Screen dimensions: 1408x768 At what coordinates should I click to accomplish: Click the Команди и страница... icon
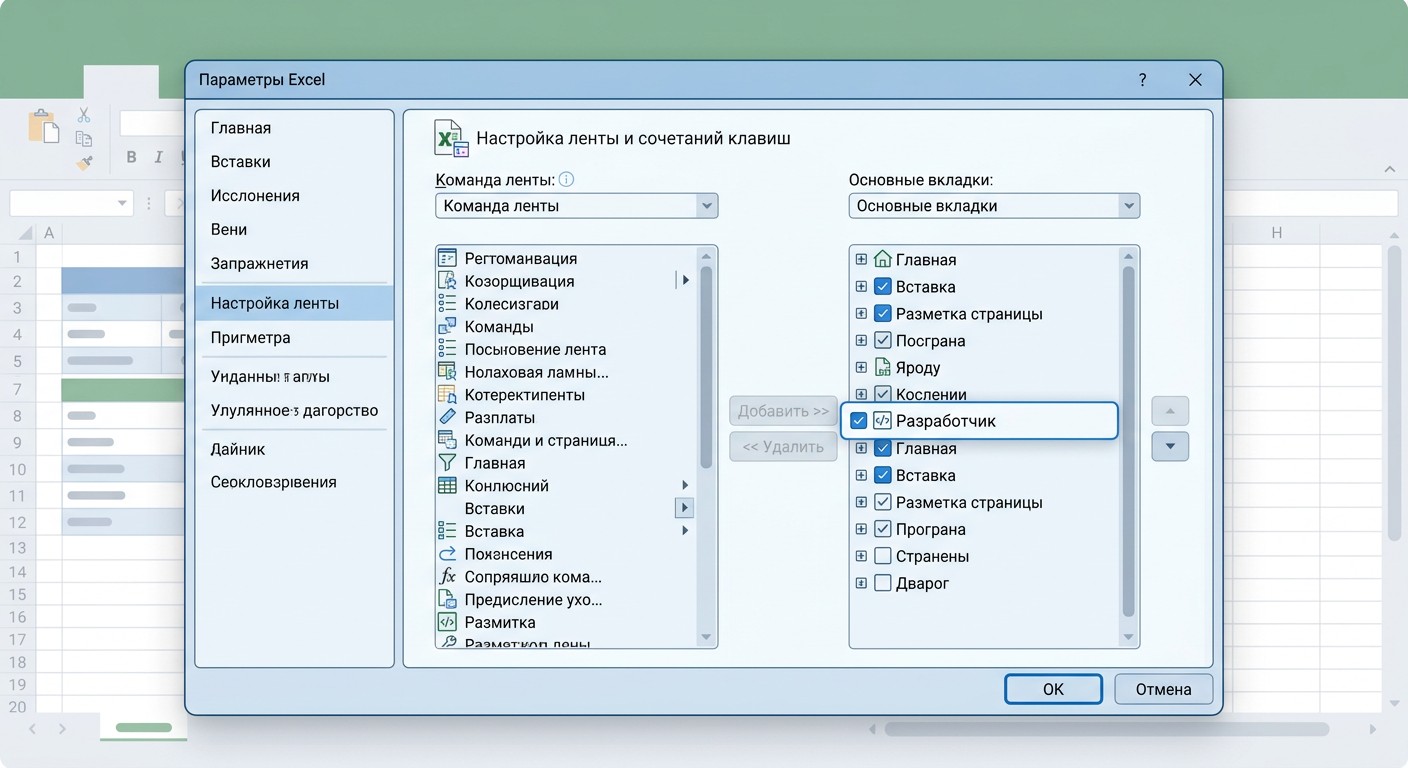[447, 440]
